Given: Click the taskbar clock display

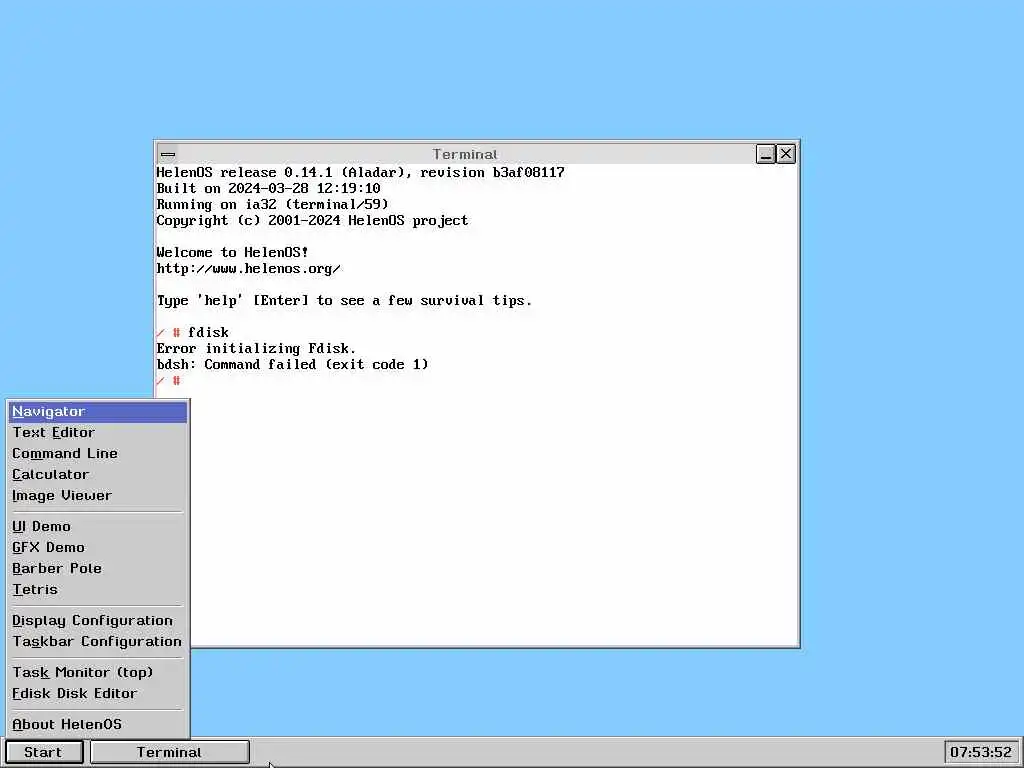Looking at the screenshot, I should pos(981,752).
